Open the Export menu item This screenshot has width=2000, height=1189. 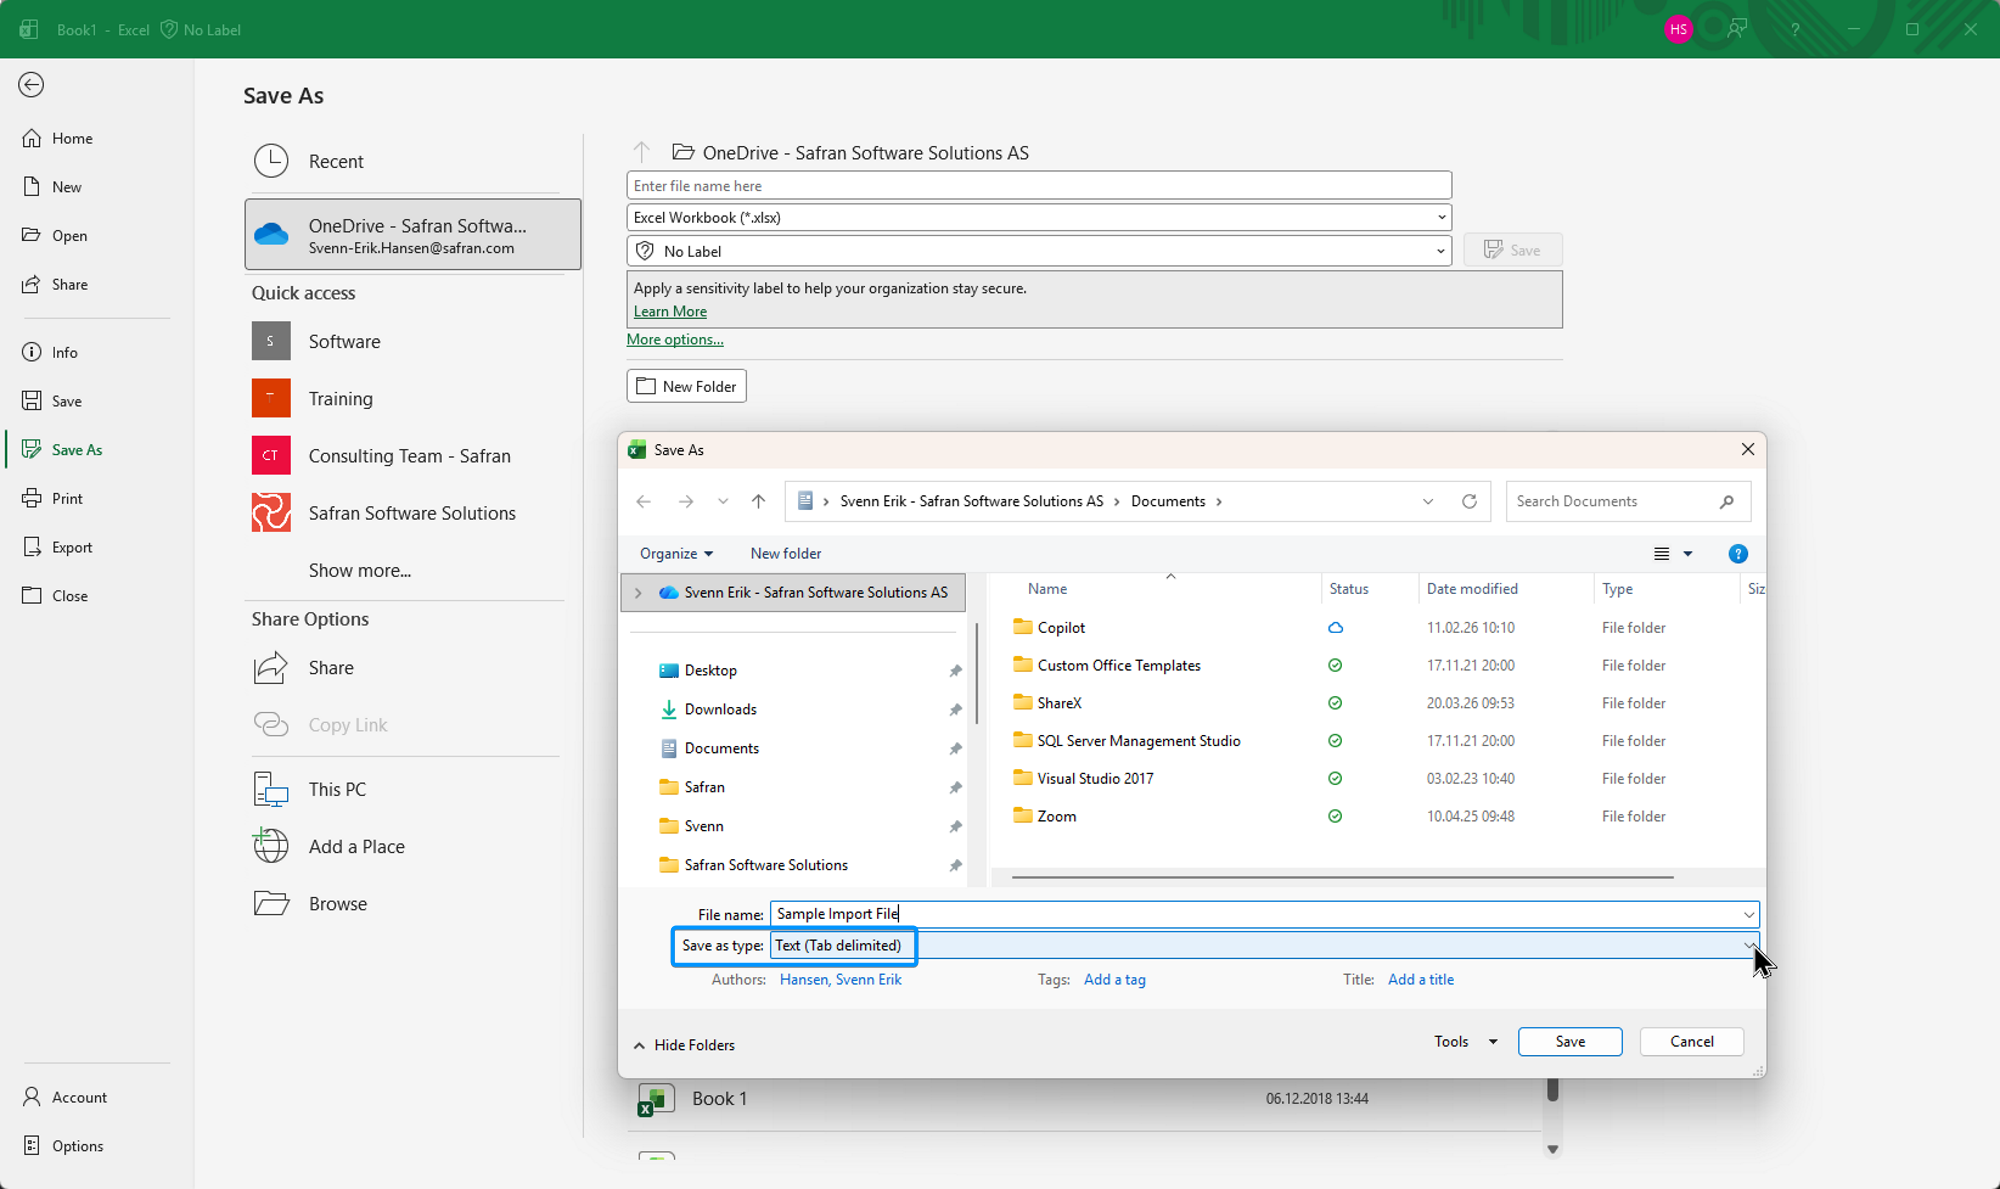click(72, 548)
